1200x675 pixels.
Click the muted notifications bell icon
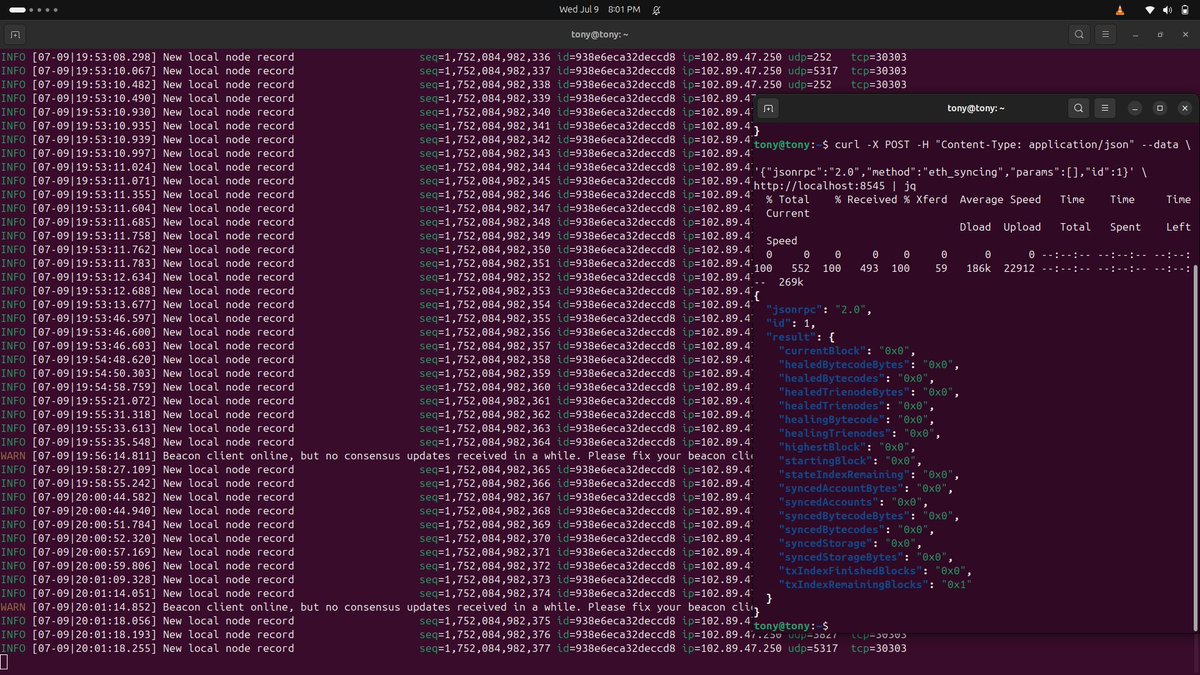pyautogui.click(x=656, y=10)
